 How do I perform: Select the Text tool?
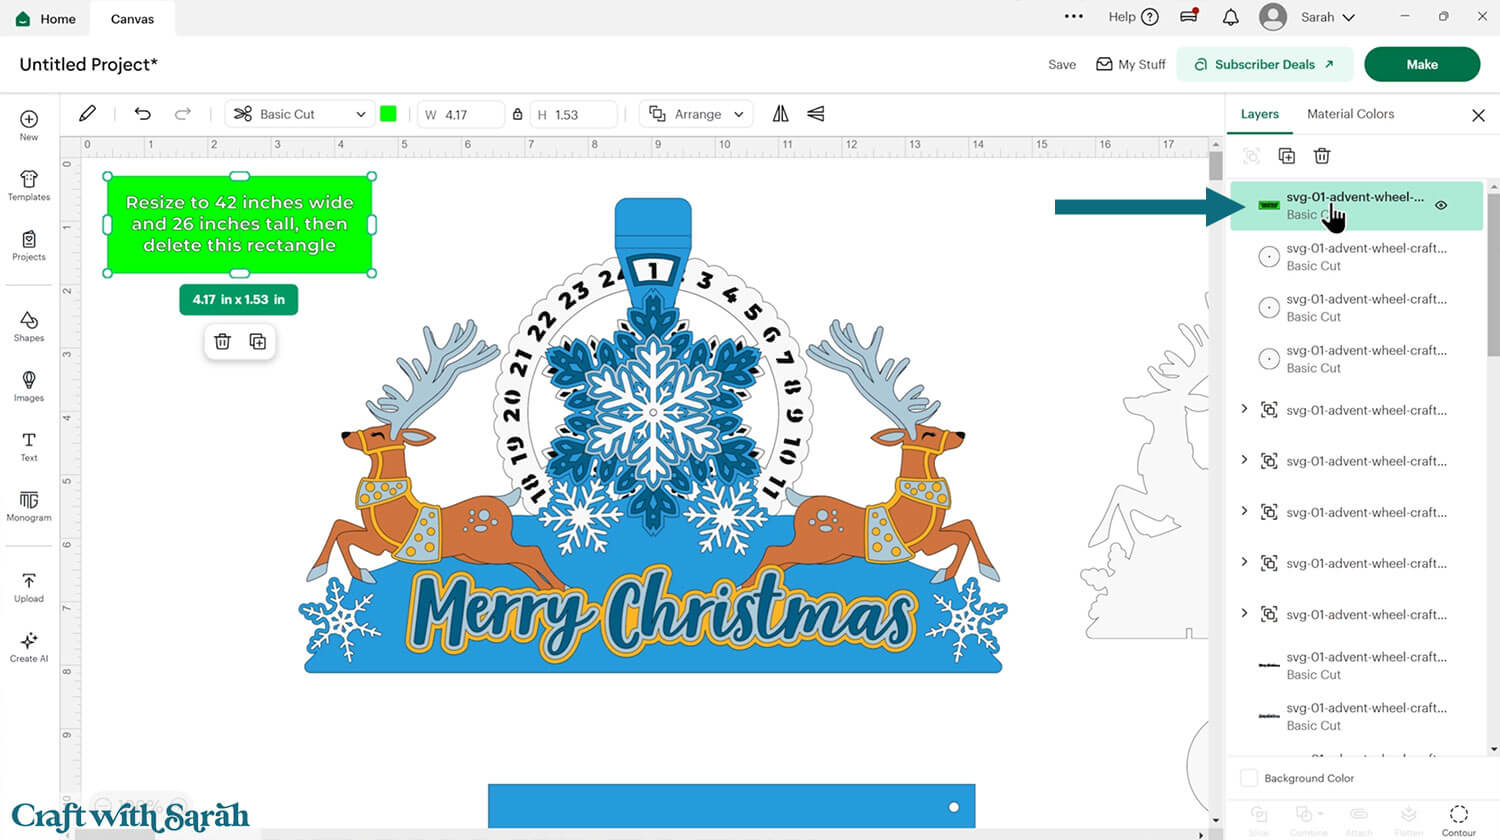coord(29,446)
